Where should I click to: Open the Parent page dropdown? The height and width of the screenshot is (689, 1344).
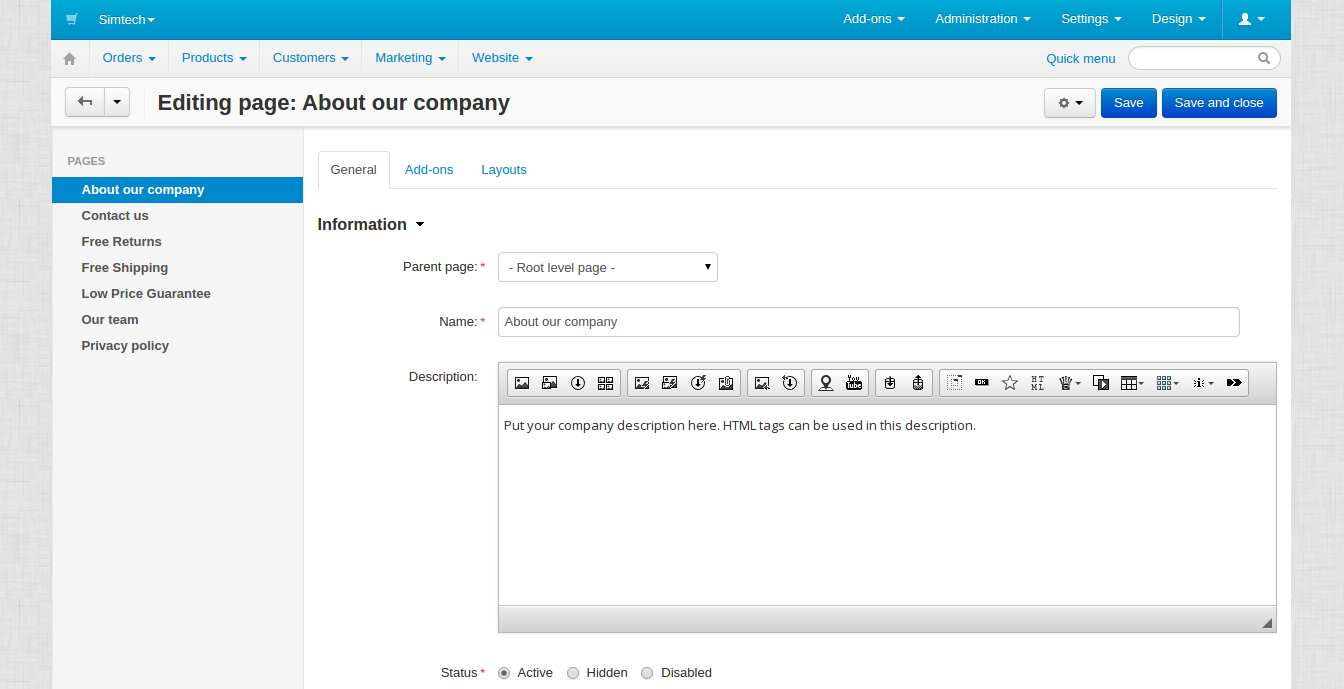(607, 267)
